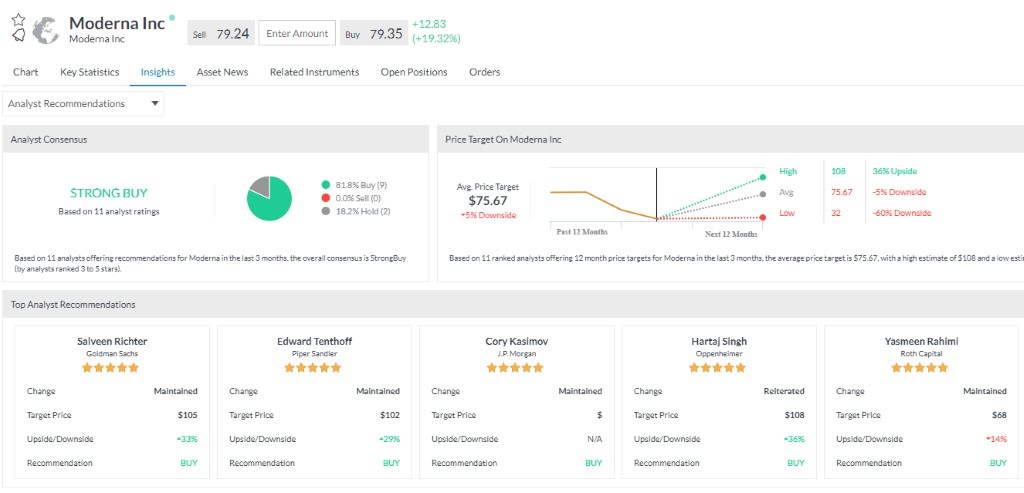Click Yasmeen Rahimi's $68 target price
The image size is (1024, 493).
point(999,415)
